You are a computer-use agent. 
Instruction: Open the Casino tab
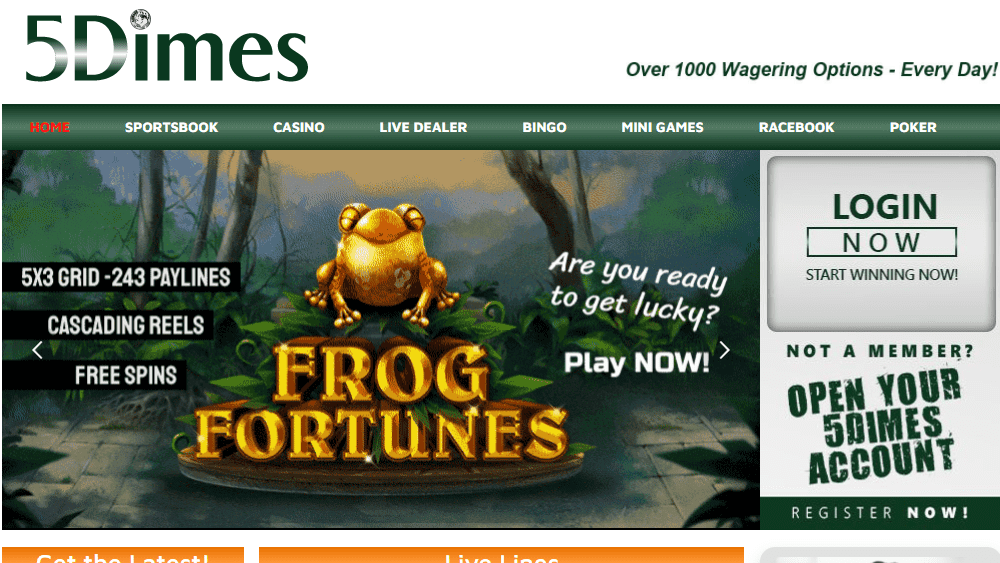click(x=298, y=128)
